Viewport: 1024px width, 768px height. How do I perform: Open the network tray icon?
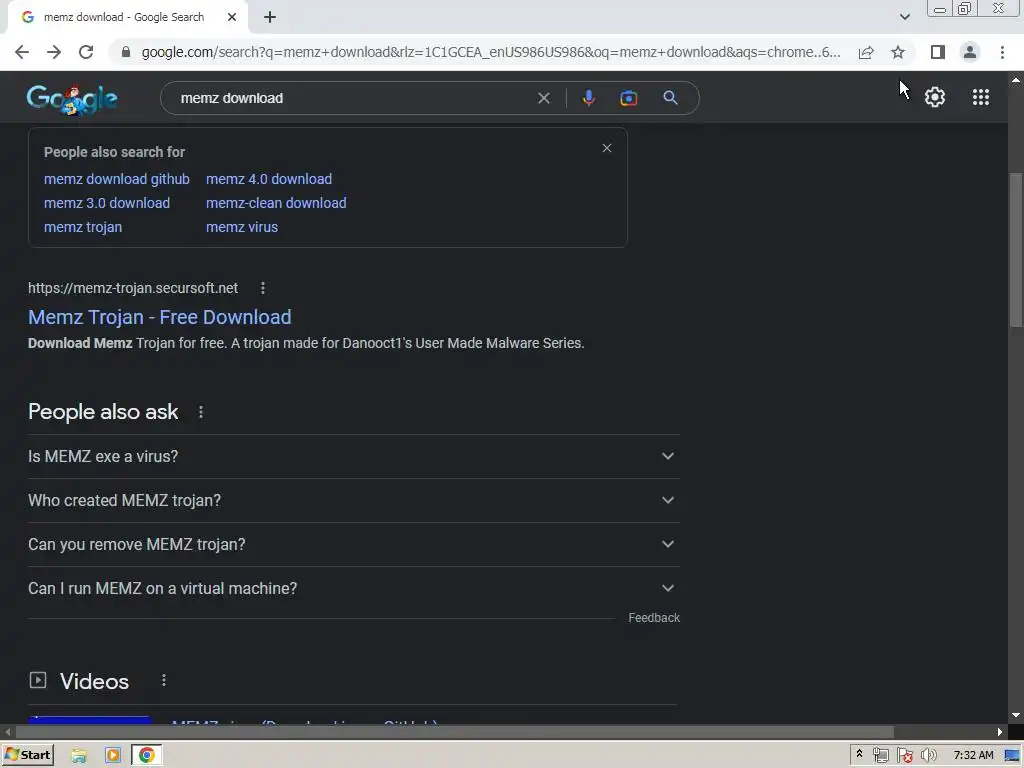881,756
